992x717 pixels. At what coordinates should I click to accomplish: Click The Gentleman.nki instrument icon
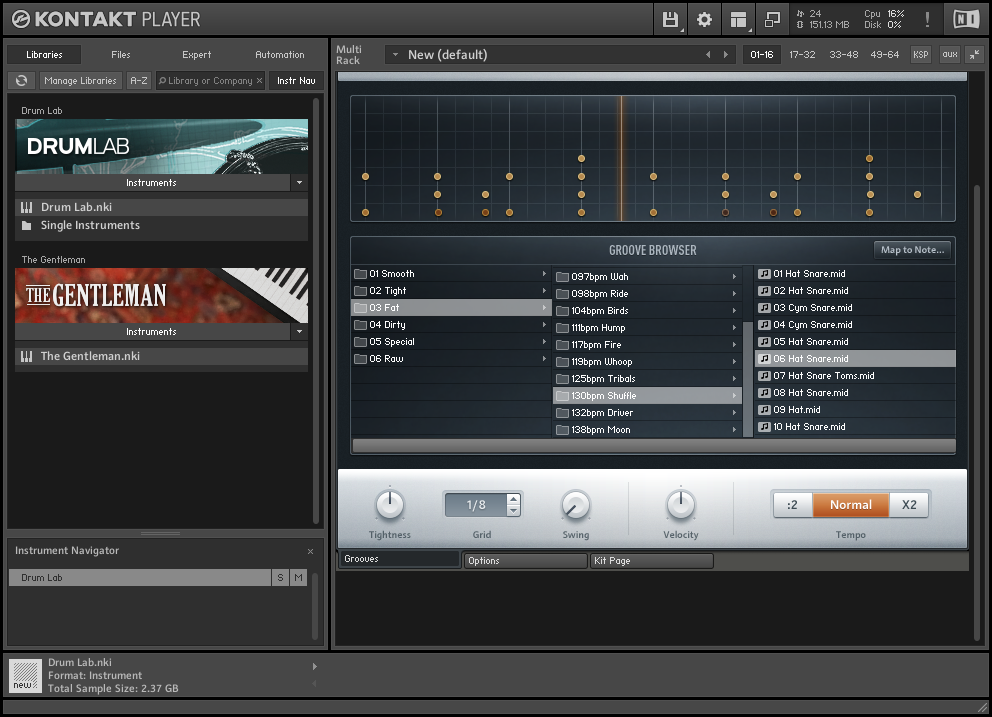tap(27, 357)
